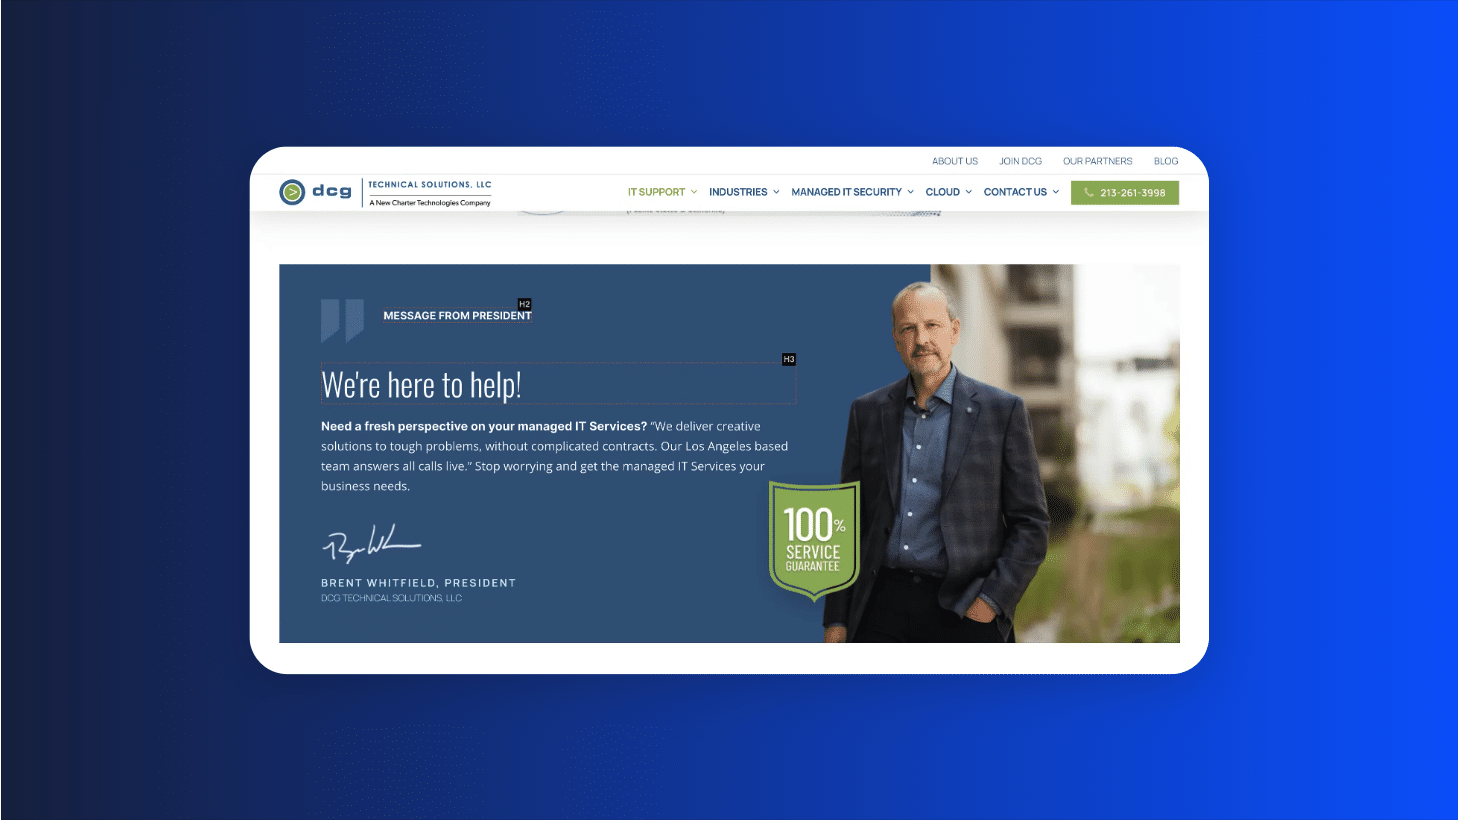Expand the Industries dropdown chevron
The width and height of the screenshot is (1458, 820).
point(776,192)
